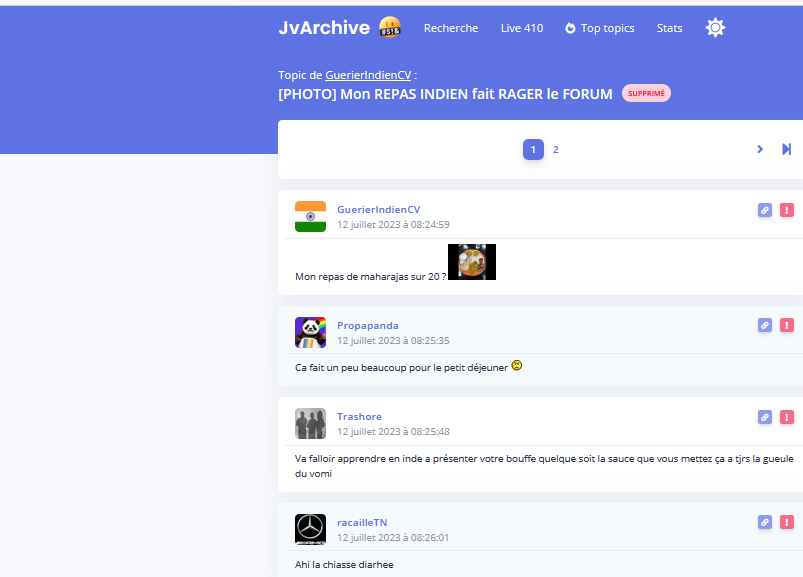
Task: Click the Indian flag avatar of GuerierIndienCV
Action: pos(310,217)
